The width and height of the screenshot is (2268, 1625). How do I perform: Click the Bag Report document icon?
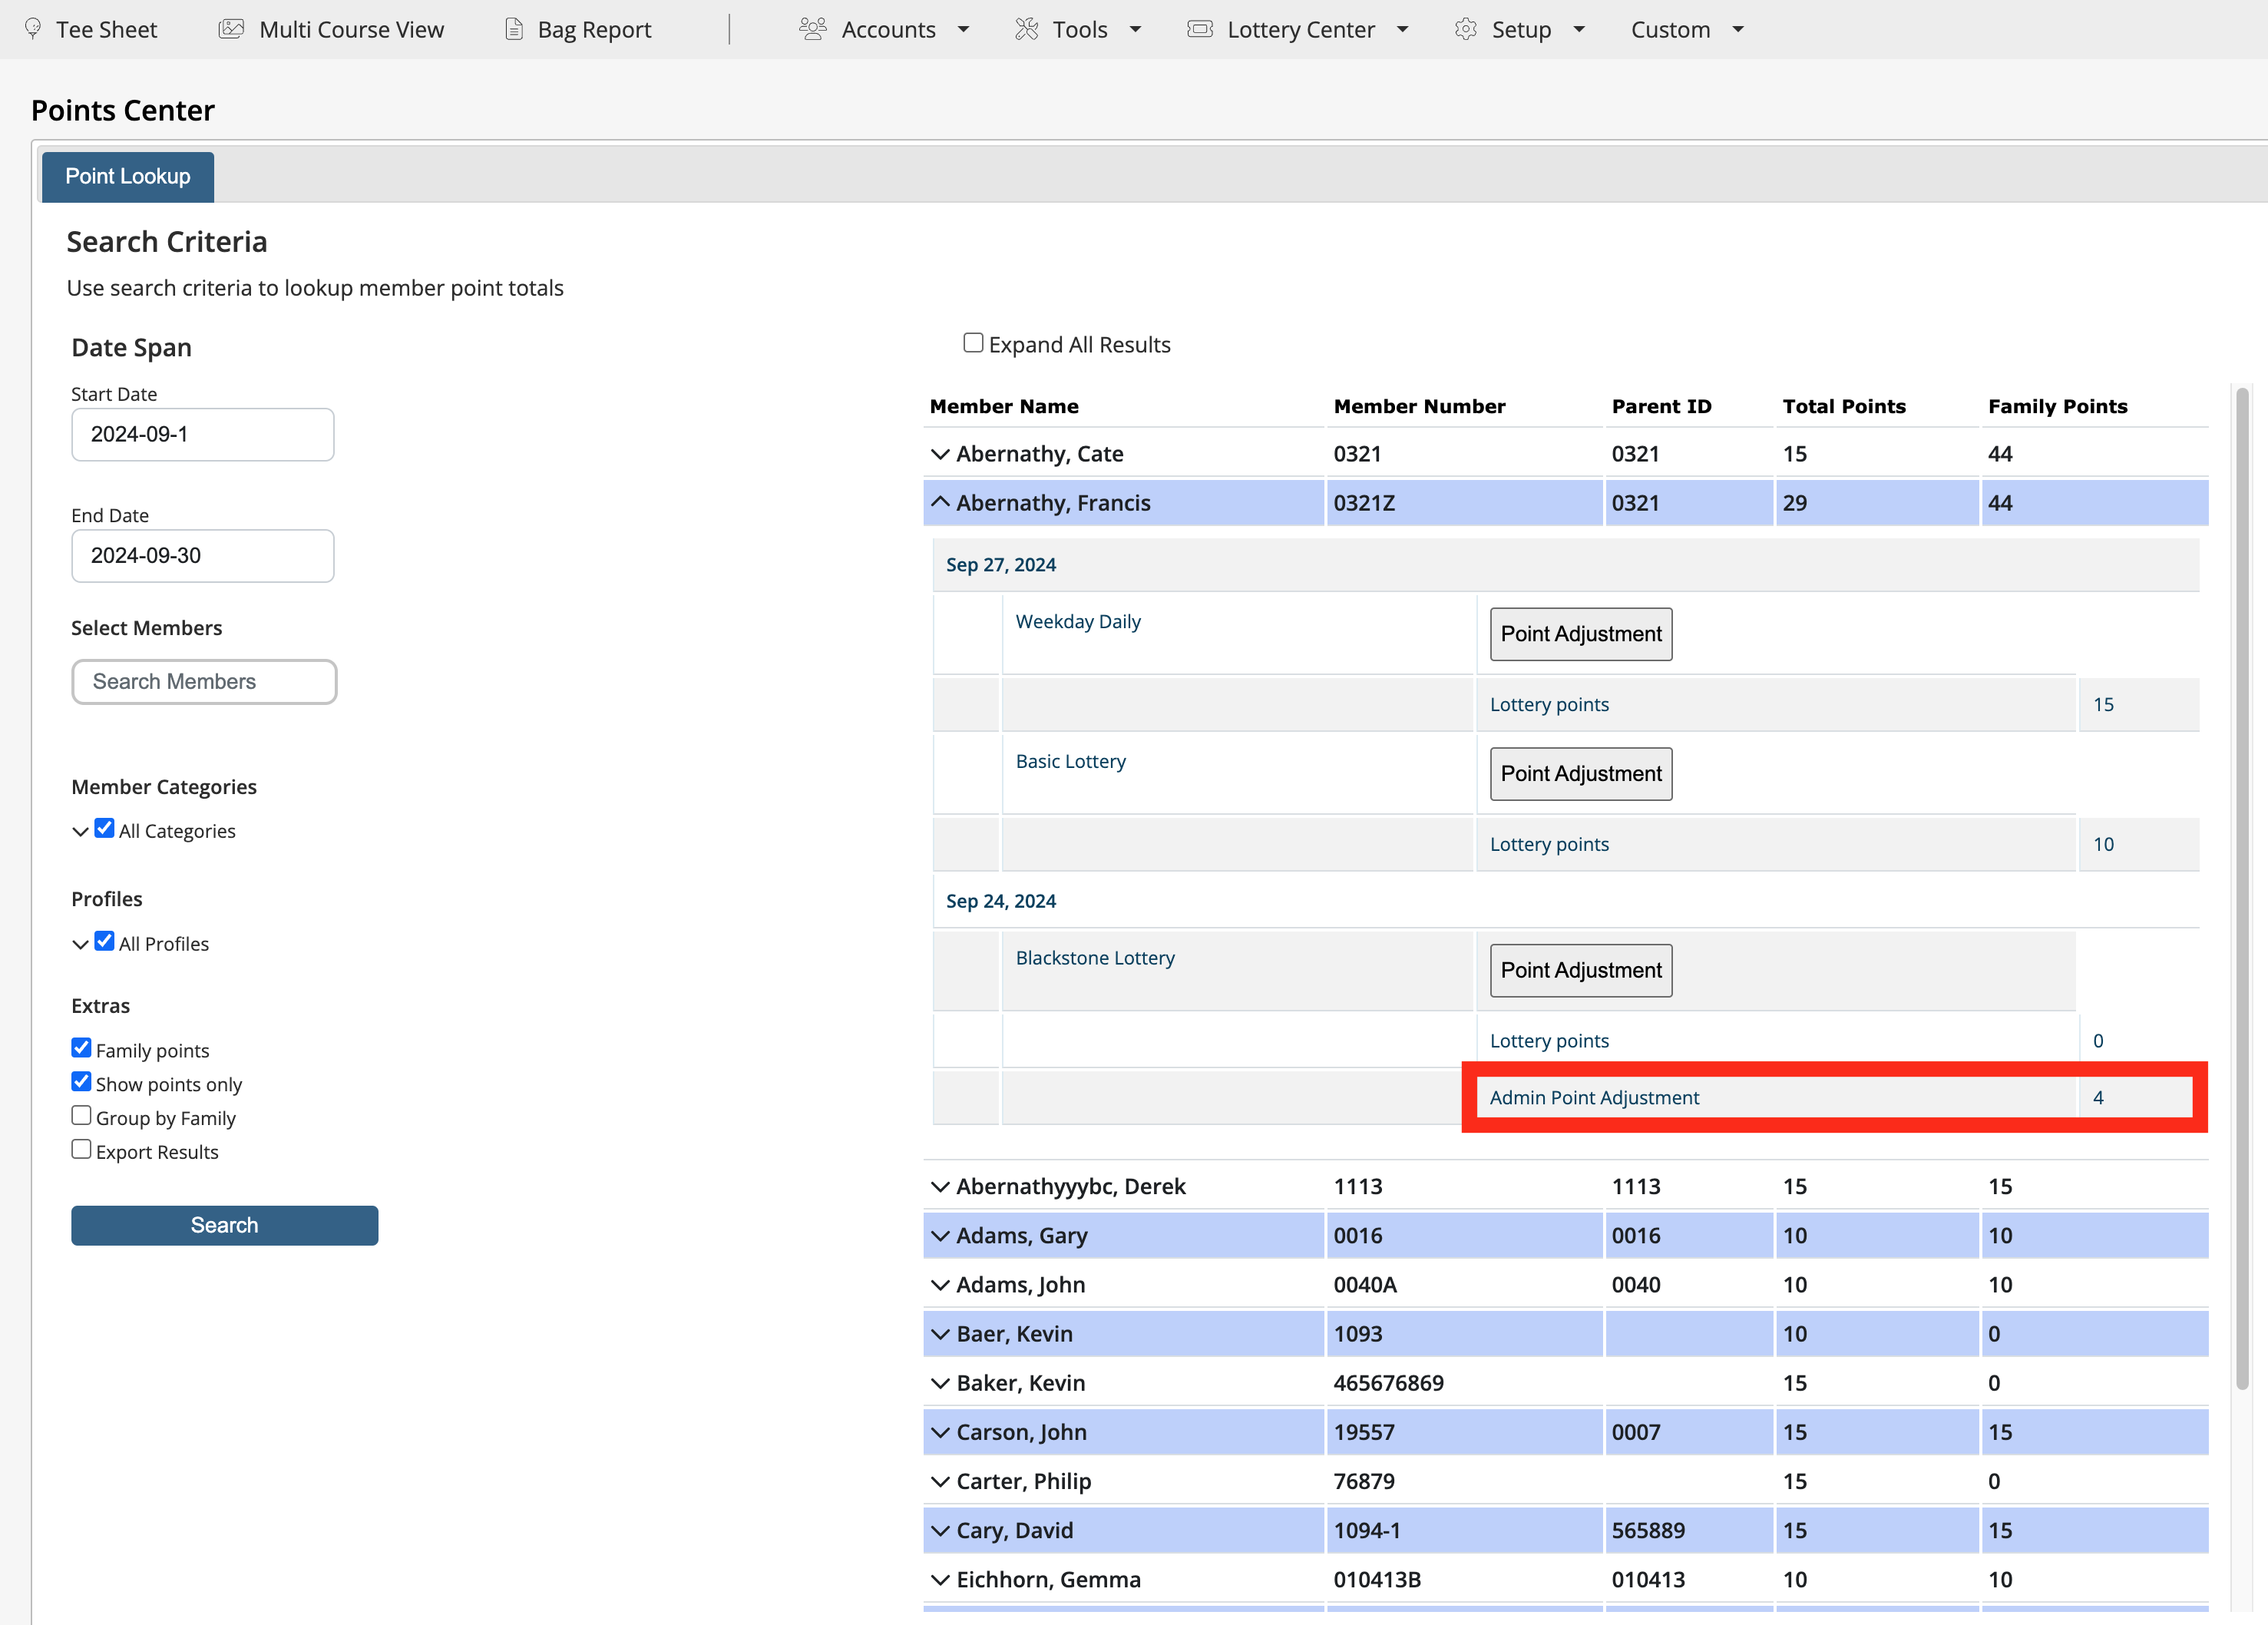click(x=514, y=29)
